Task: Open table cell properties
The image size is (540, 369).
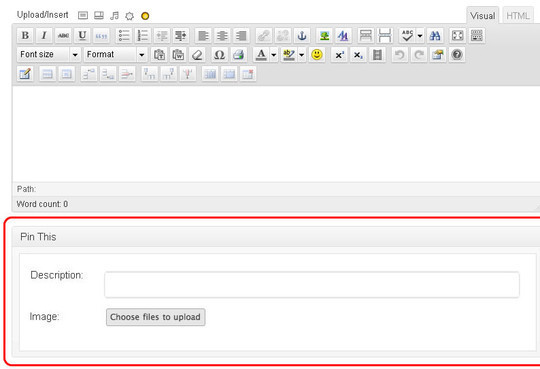Action: click(x=66, y=74)
